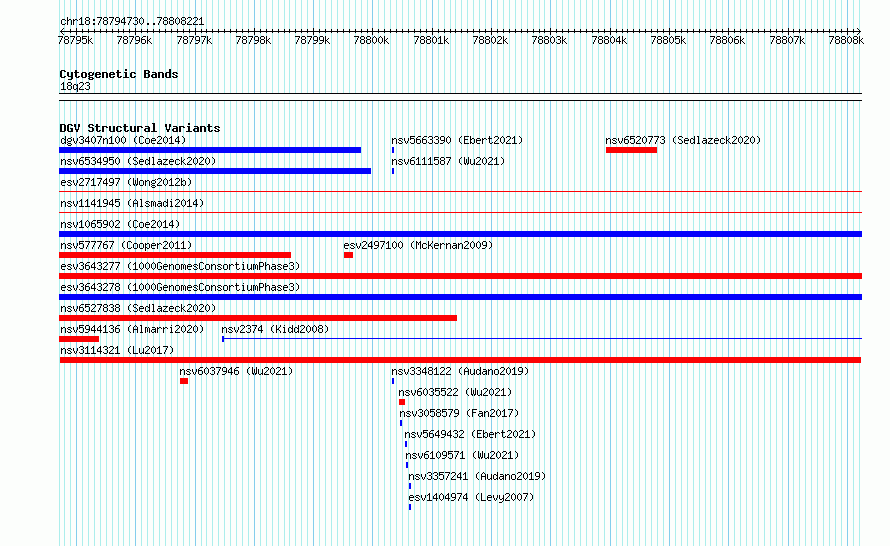Click the 78808k ruler label

(846, 40)
